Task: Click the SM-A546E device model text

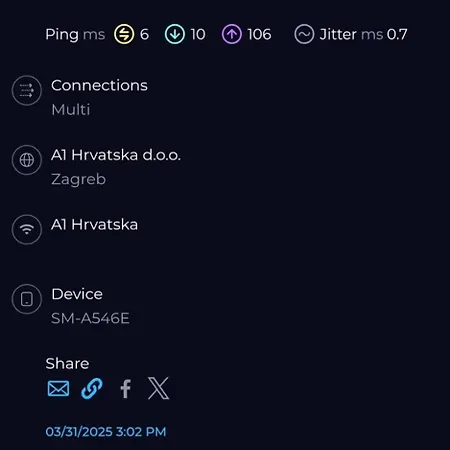Action: pyautogui.click(x=90, y=318)
